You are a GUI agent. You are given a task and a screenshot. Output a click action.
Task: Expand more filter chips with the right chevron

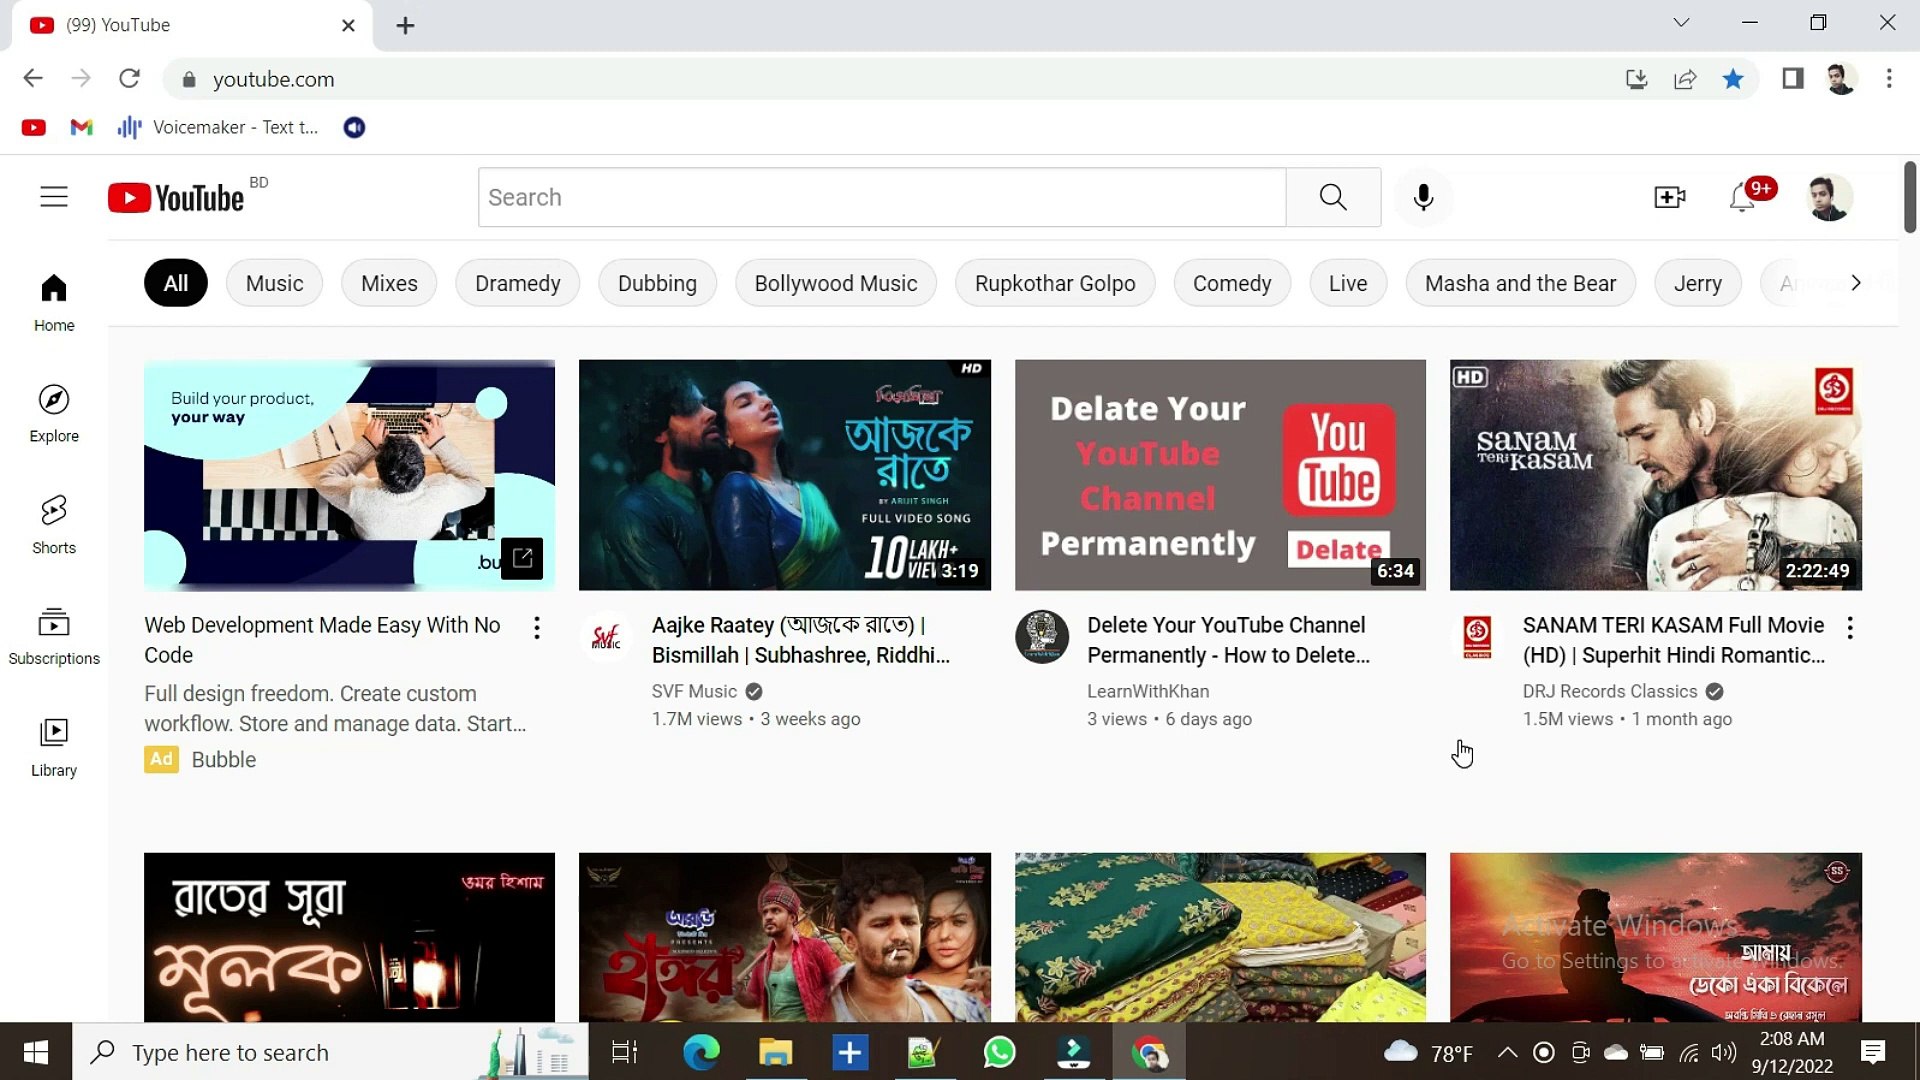tap(1857, 283)
